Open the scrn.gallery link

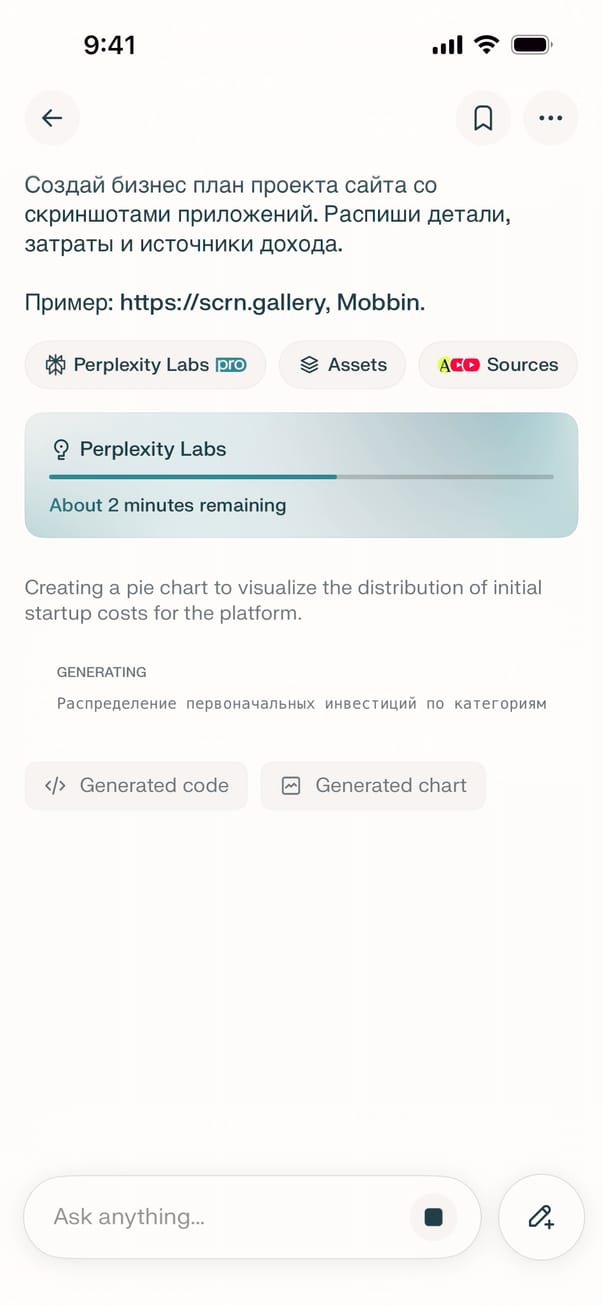point(220,303)
